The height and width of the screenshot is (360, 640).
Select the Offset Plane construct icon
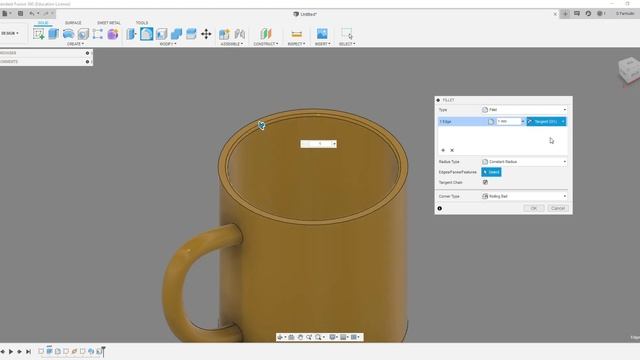coord(266,34)
